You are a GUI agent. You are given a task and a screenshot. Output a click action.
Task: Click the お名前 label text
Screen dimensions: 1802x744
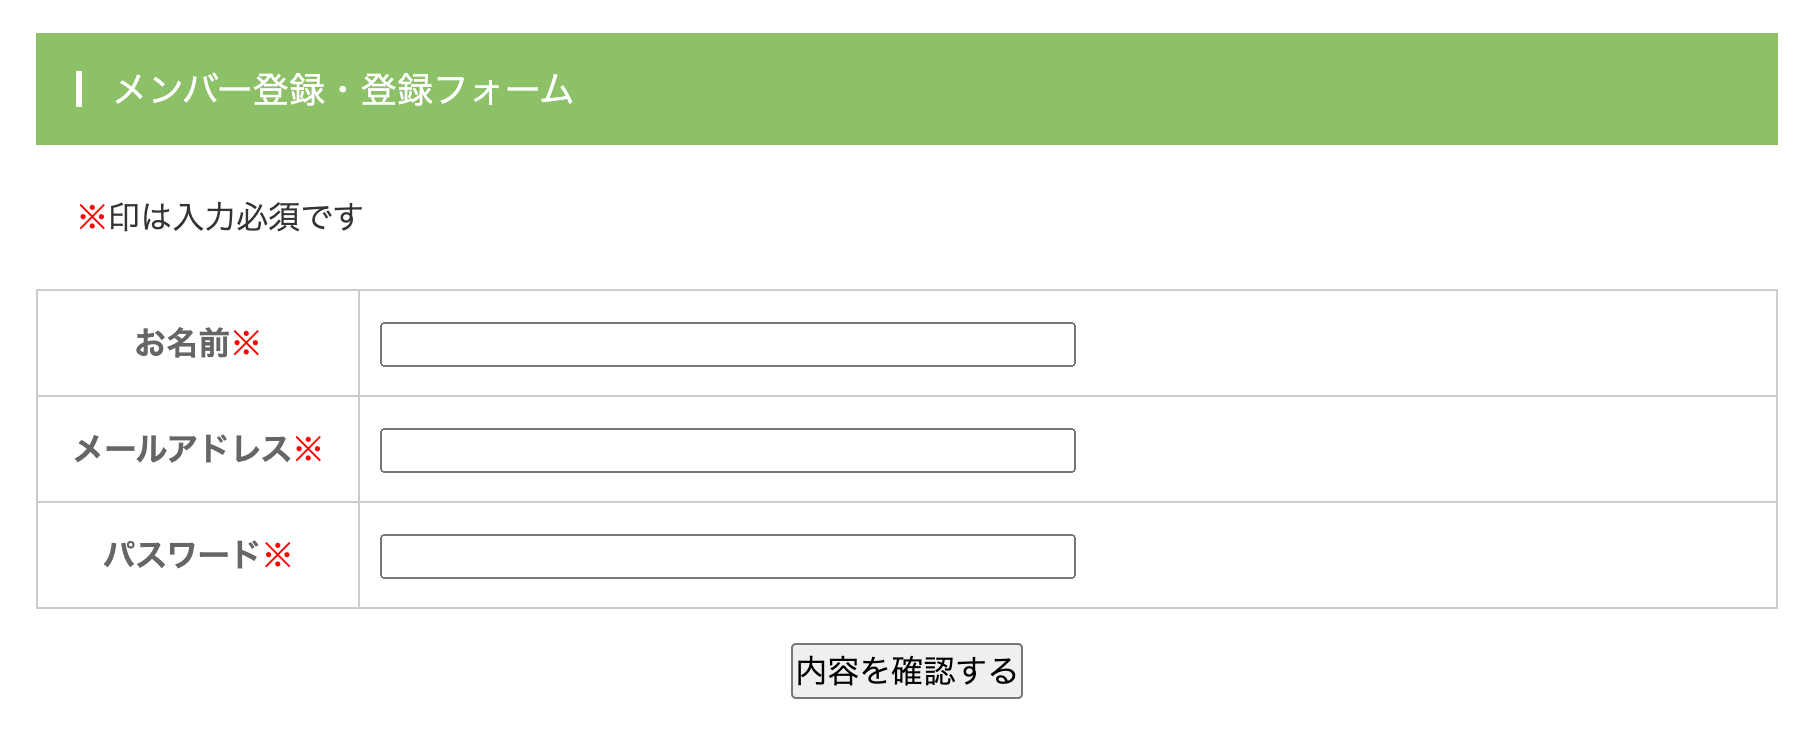182,344
